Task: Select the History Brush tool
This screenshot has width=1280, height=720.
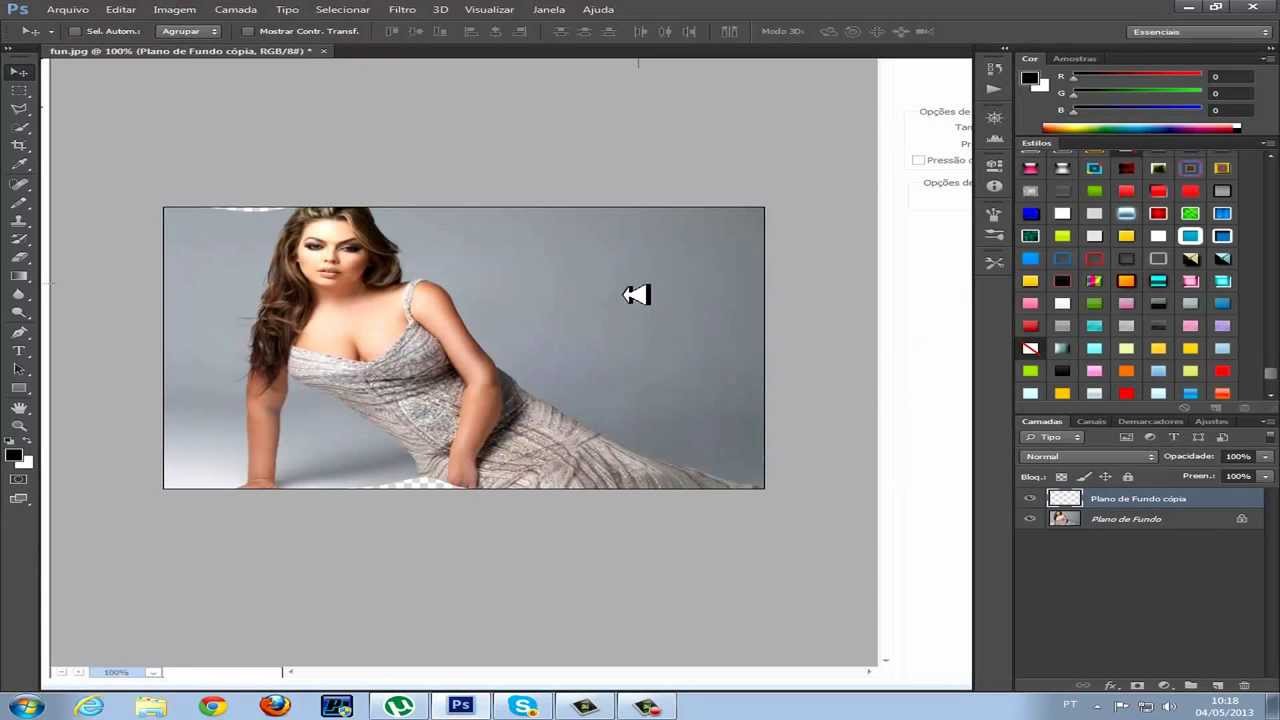Action: tap(19, 239)
